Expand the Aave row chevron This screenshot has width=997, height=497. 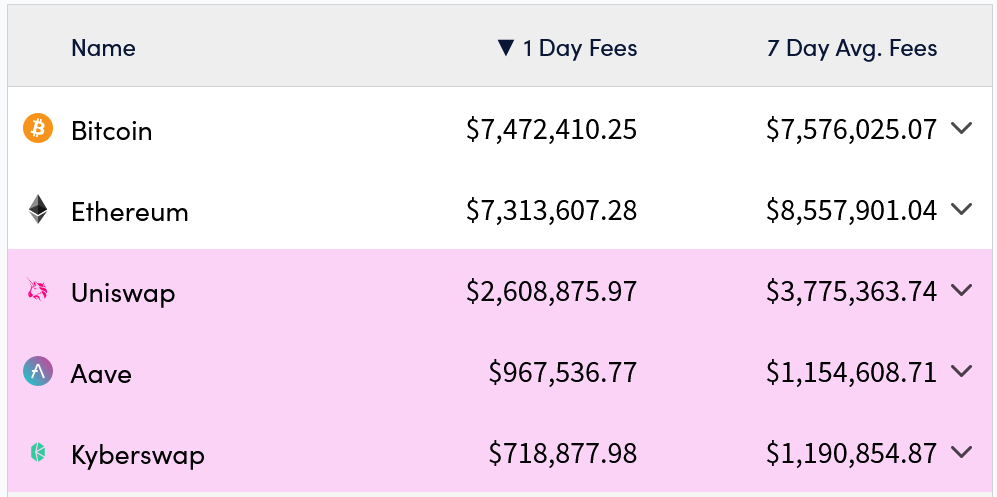pyautogui.click(x=961, y=372)
